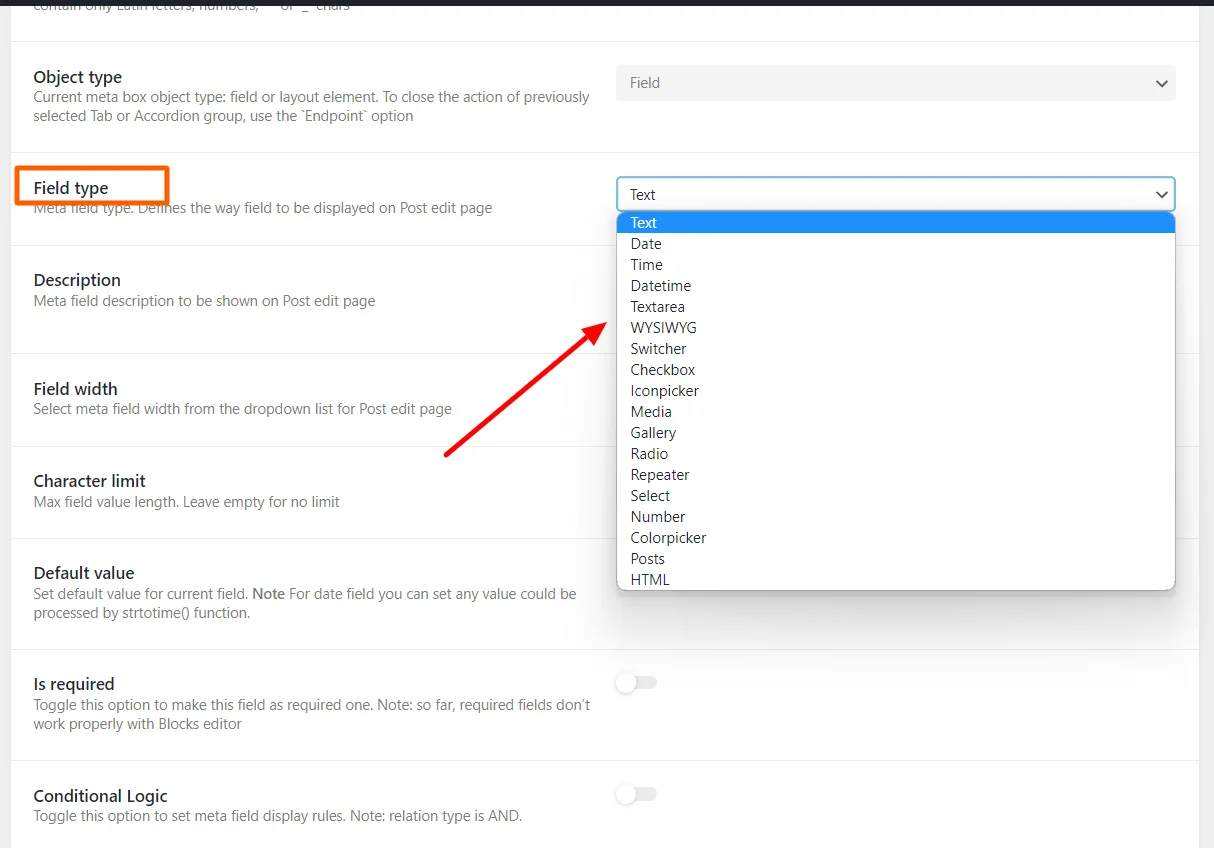
Task: Select Time option in field type list
Action: (895, 265)
